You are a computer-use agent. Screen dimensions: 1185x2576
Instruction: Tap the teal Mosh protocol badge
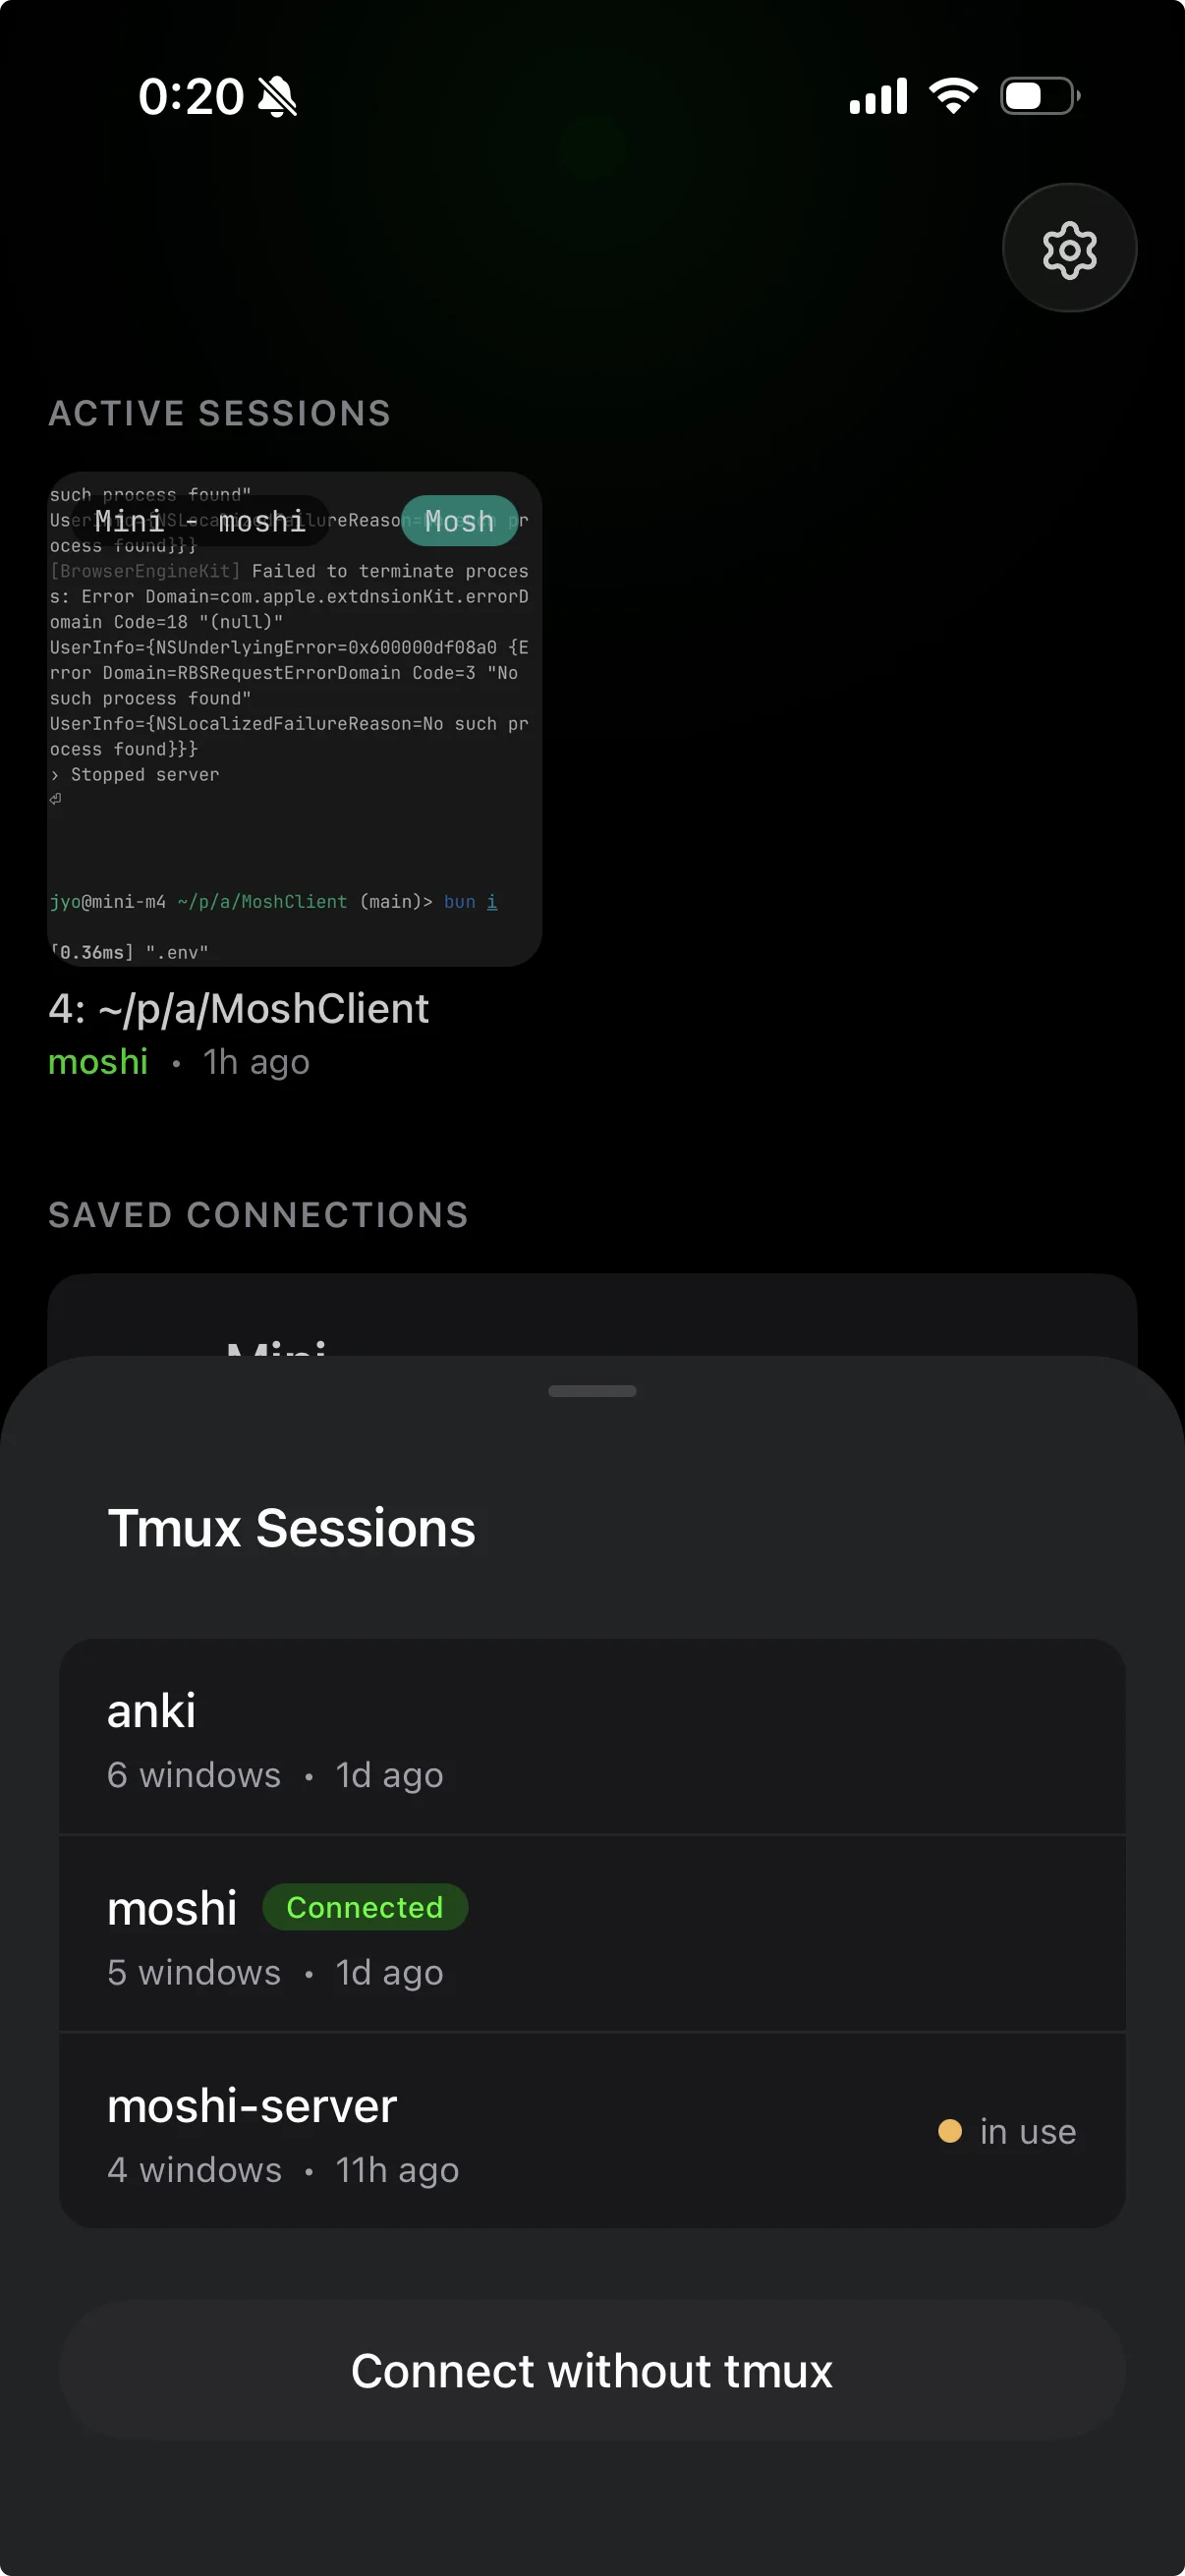(459, 520)
